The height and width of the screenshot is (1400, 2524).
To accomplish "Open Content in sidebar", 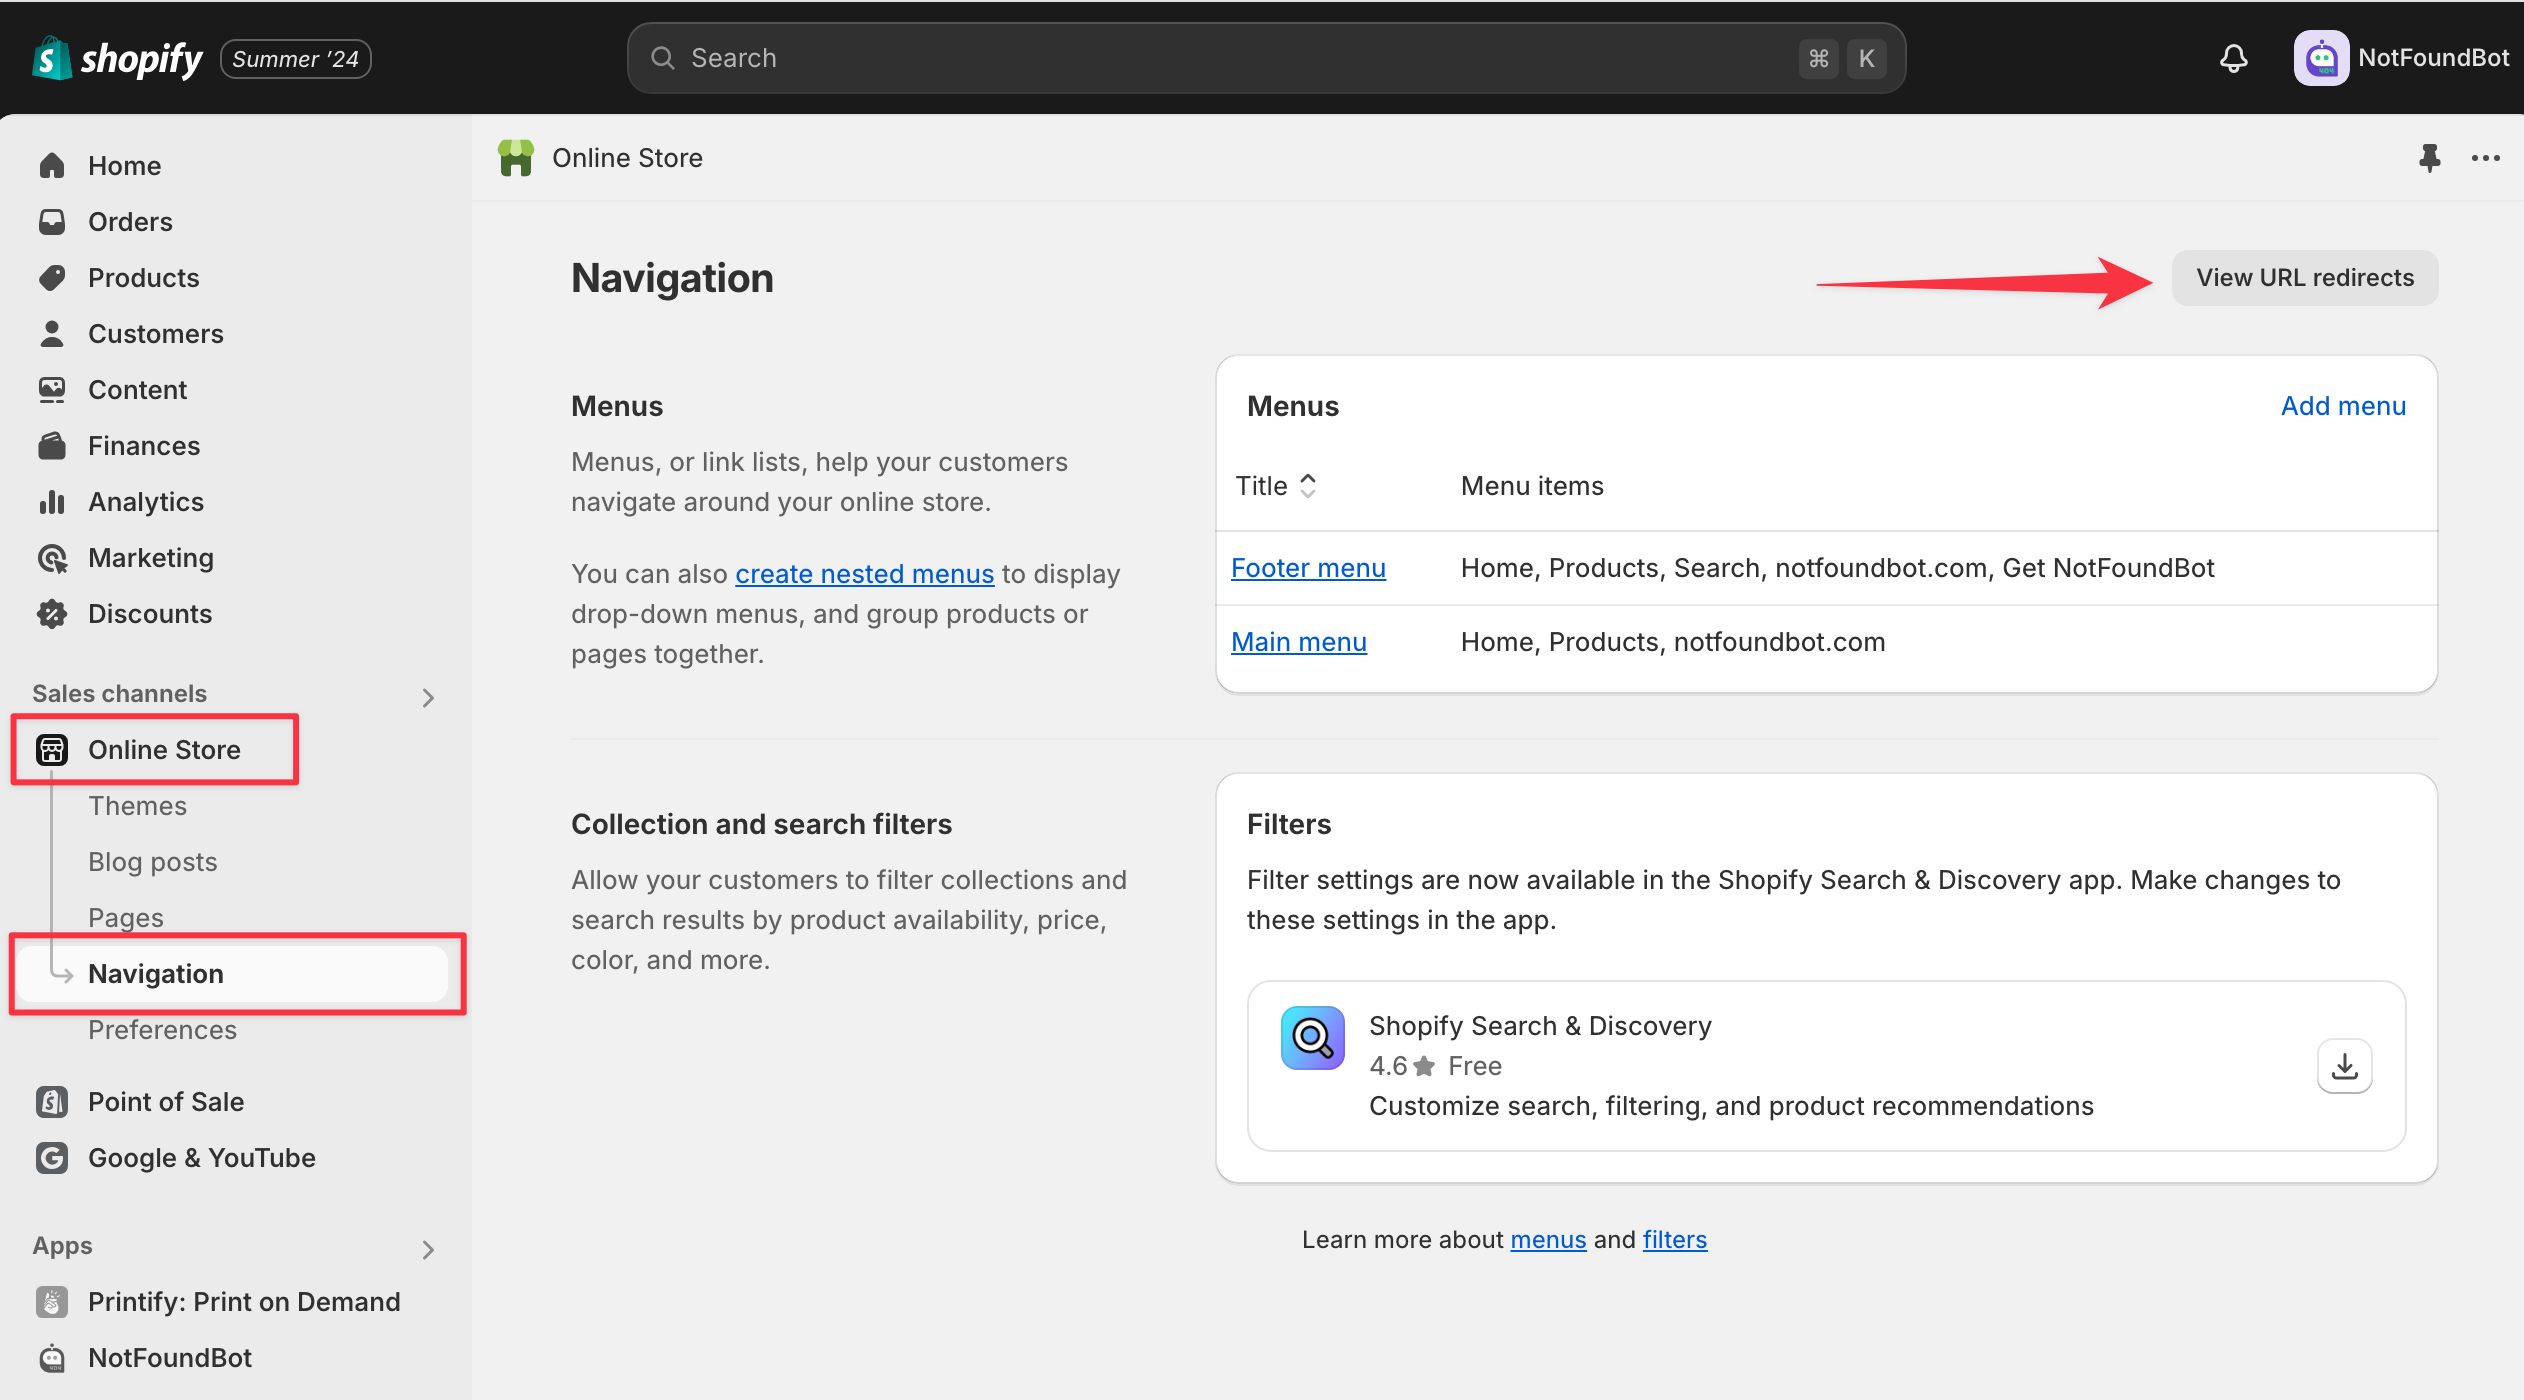I will tap(137, 389).
